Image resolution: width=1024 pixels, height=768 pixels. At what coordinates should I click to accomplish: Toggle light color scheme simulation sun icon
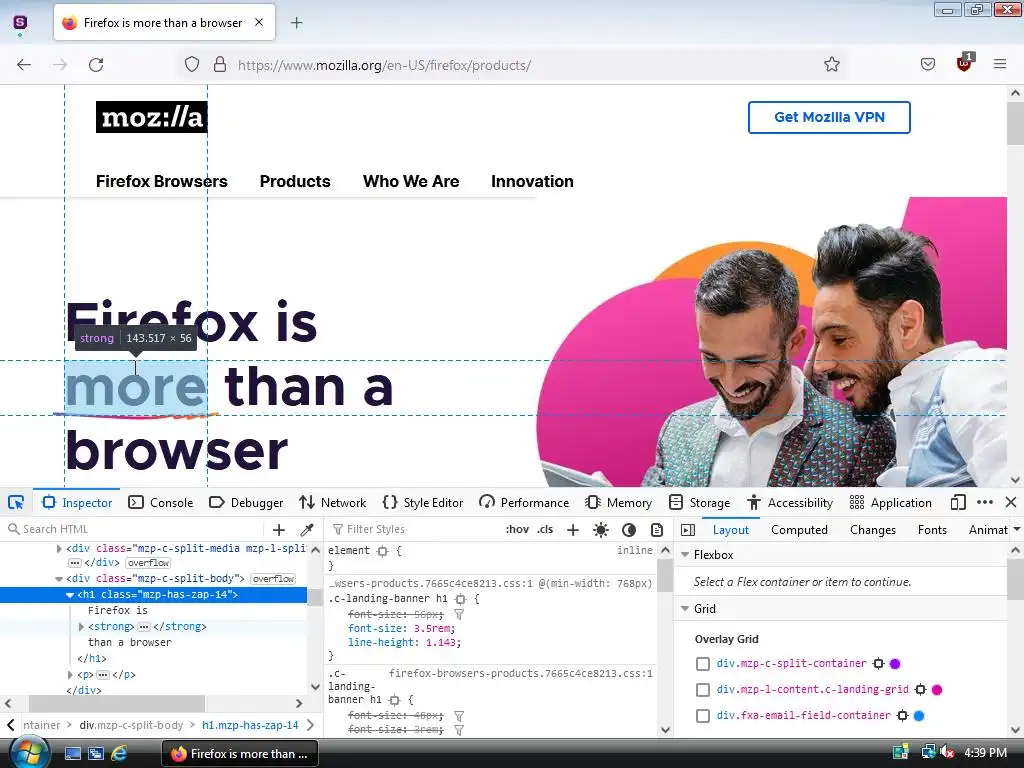click(601, 530)
